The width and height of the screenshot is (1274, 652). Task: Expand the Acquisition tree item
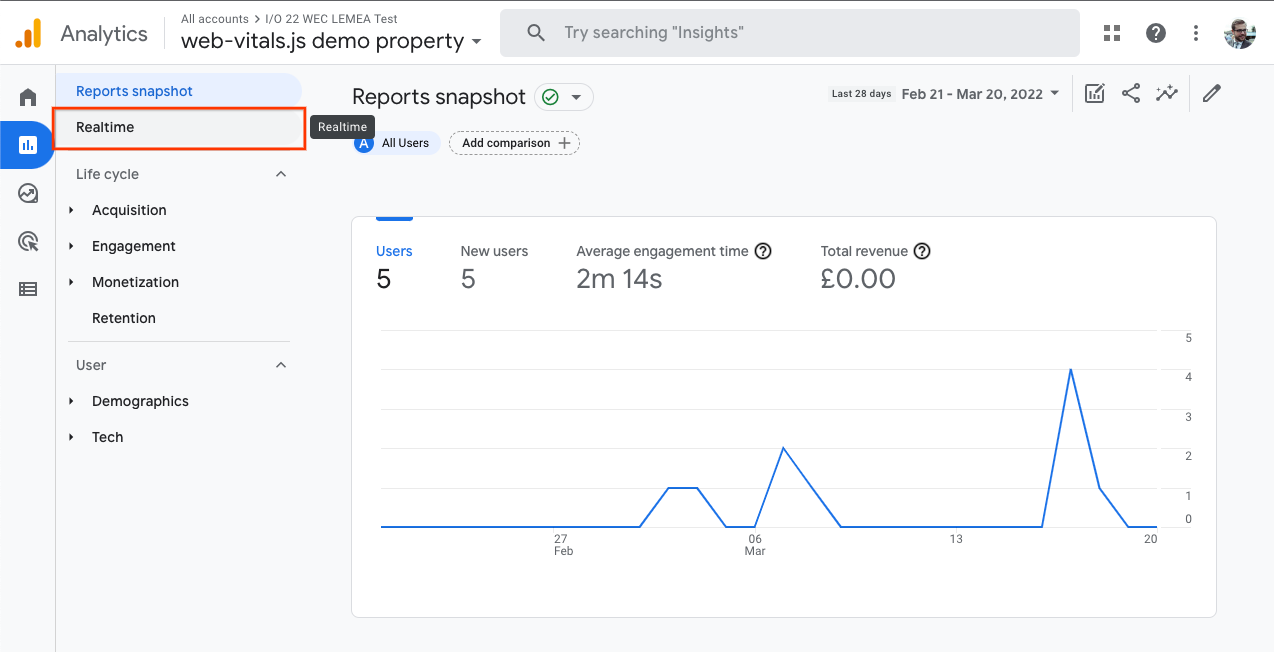(x=72, y=210)
